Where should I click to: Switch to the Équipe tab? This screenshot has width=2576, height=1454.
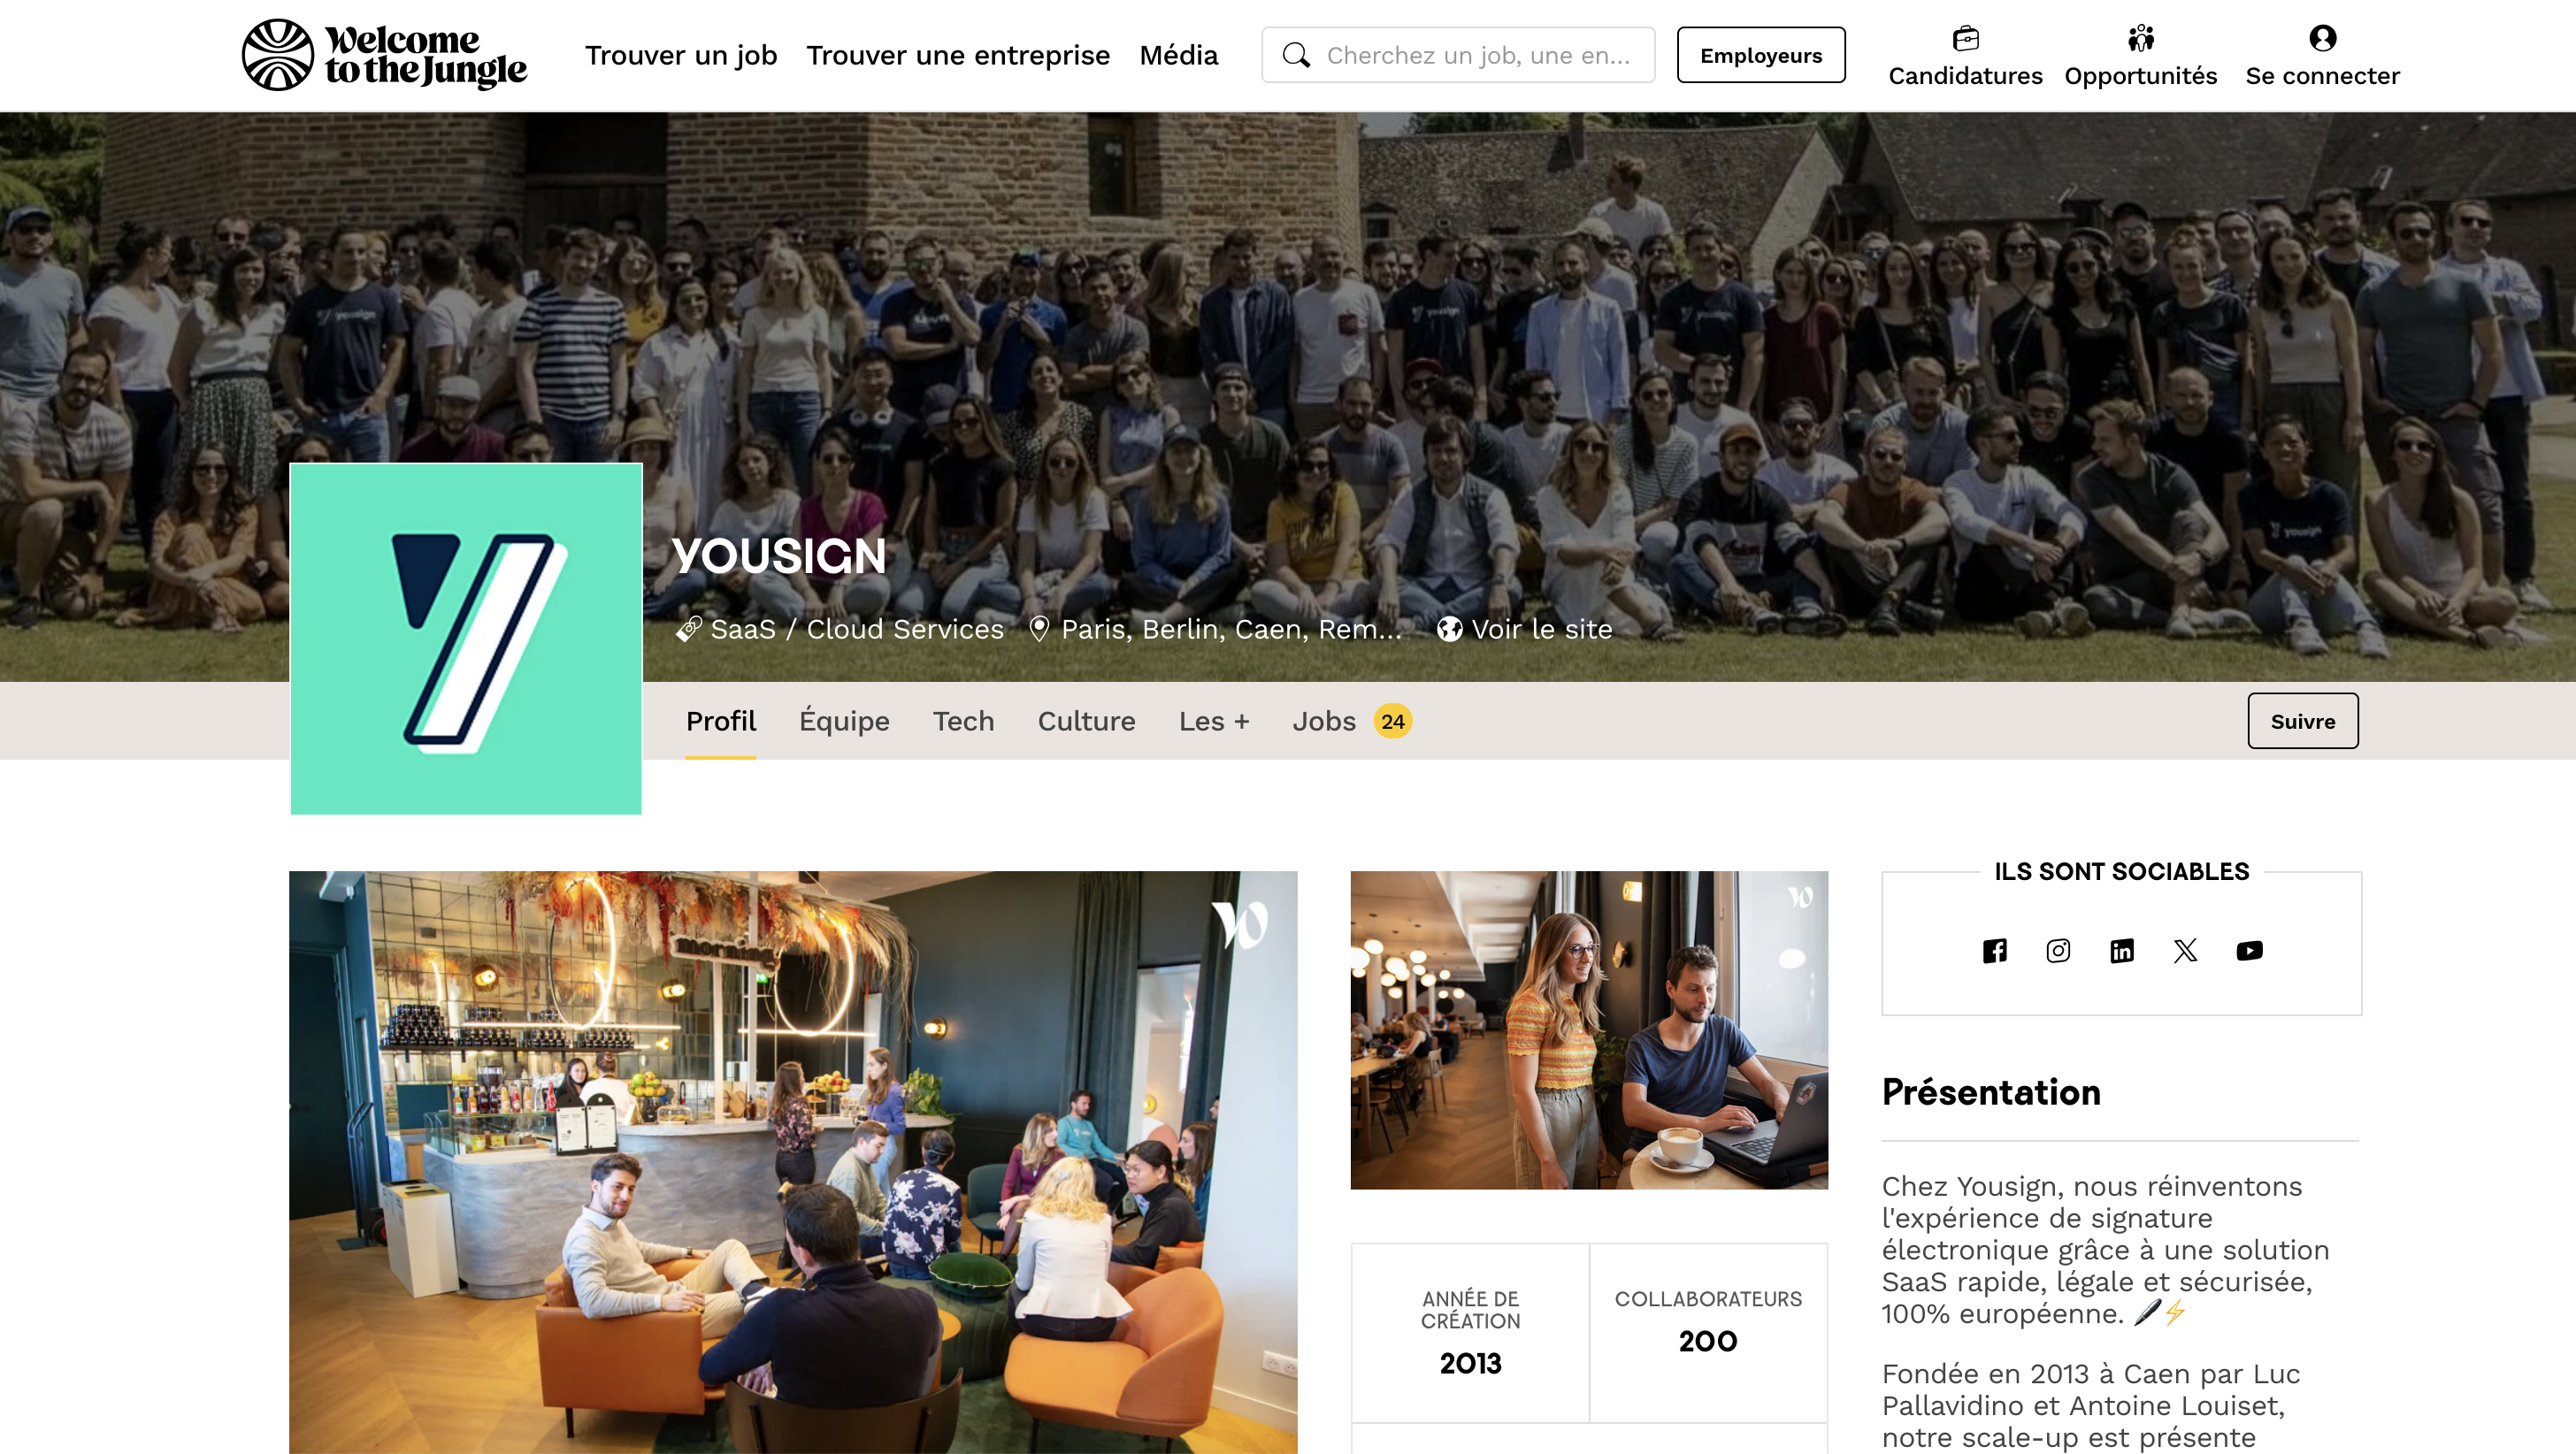(x=844, y=721)
